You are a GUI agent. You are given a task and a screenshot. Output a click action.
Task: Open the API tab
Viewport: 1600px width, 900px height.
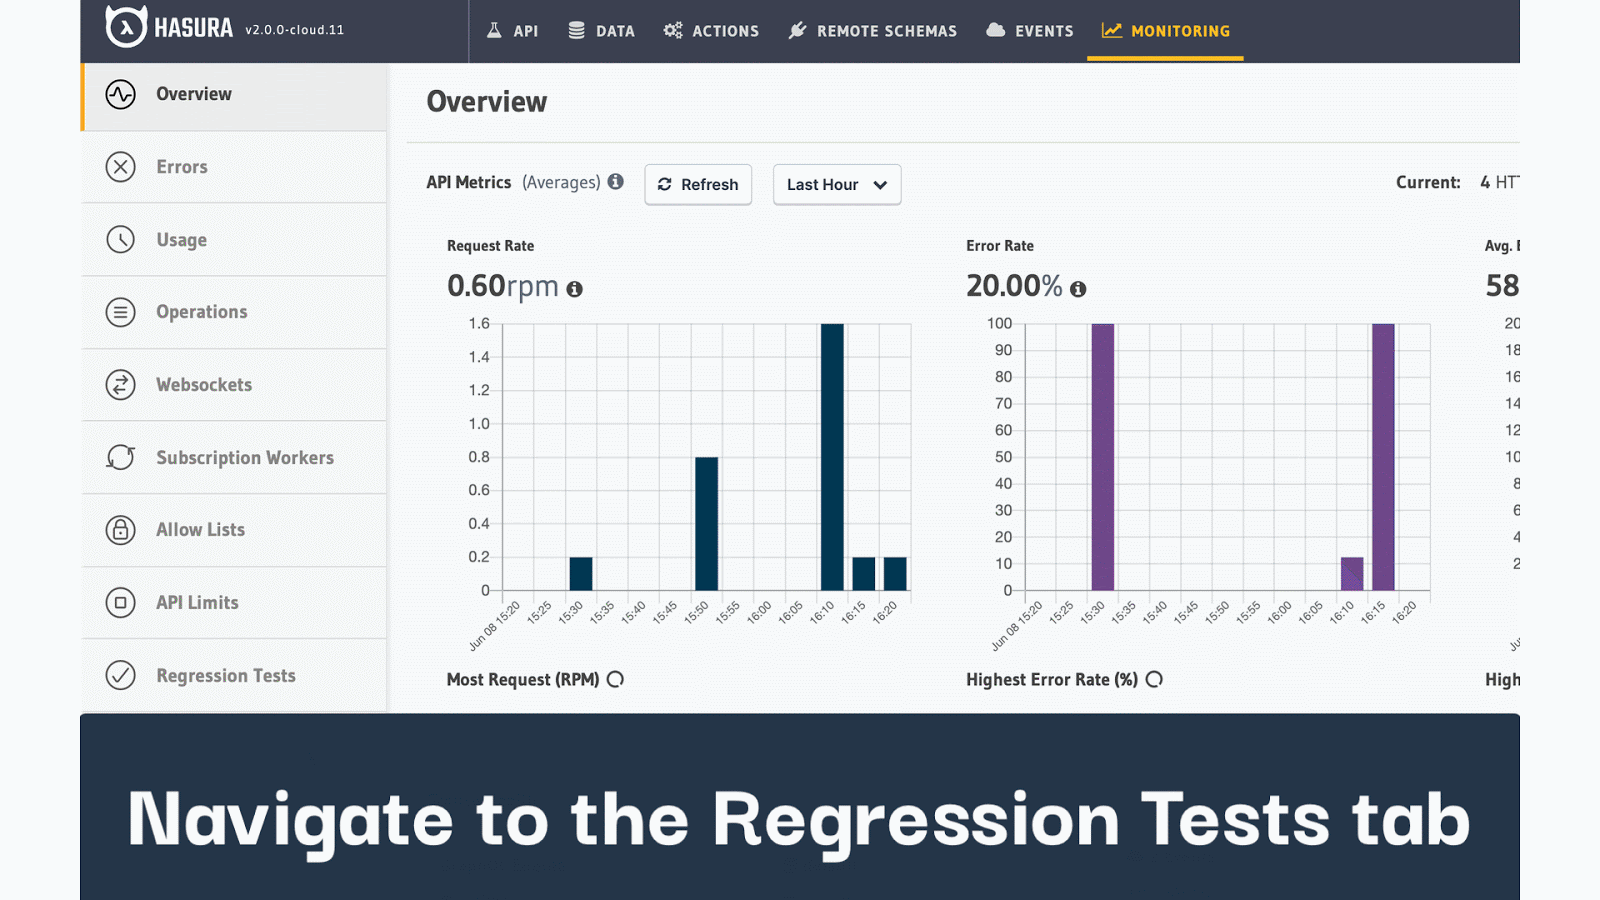pos(512,31)
